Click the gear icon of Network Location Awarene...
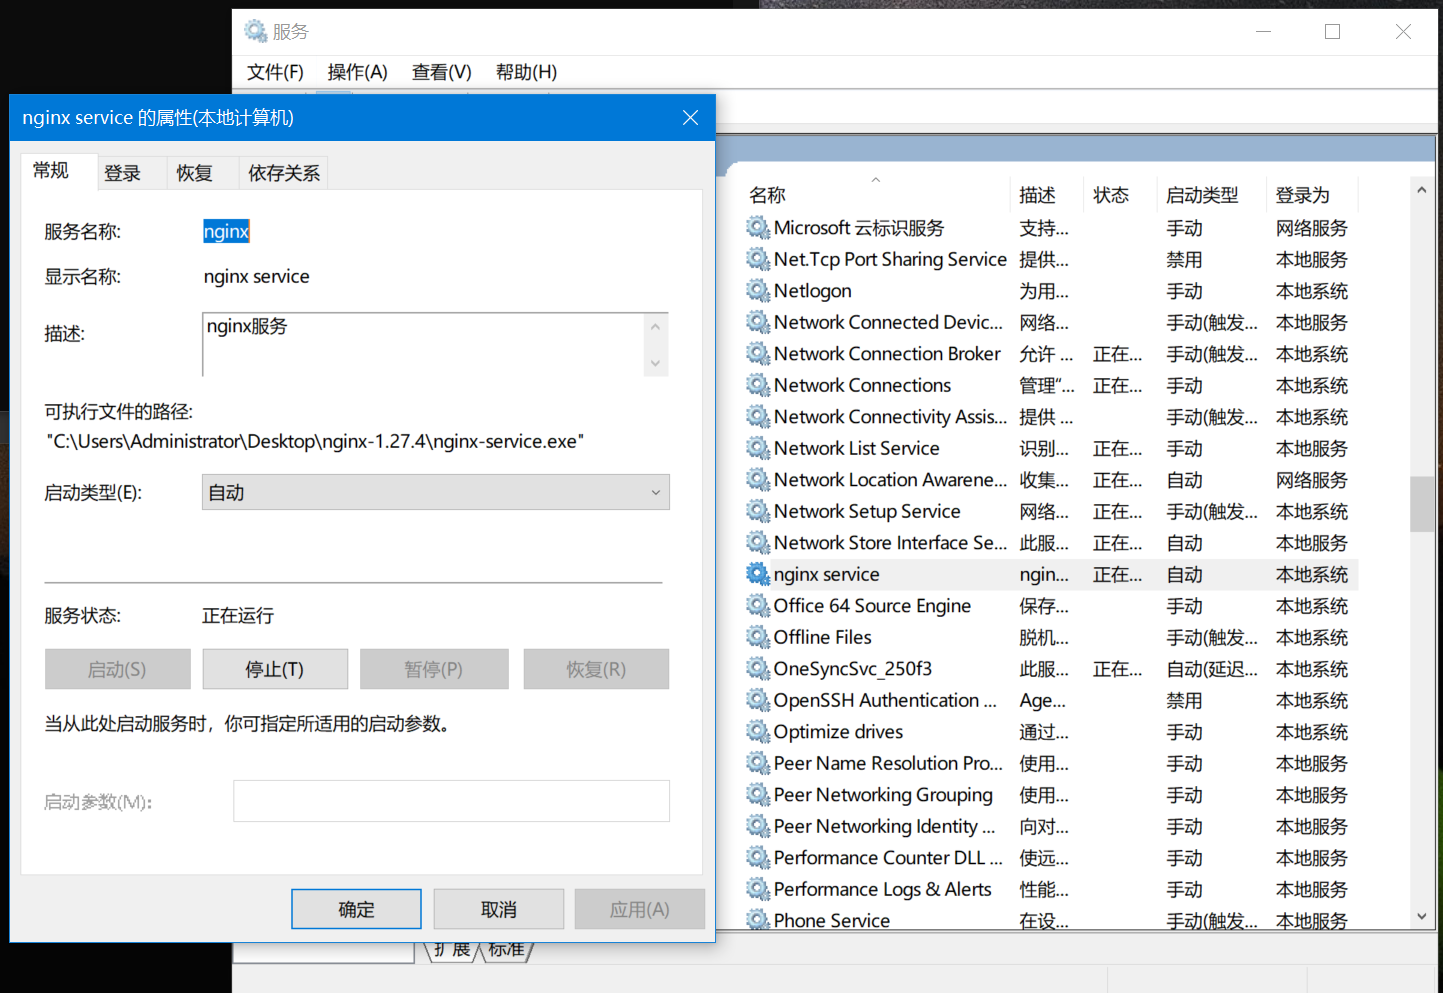Screen dimensions: 1443x993 point(758,480)
